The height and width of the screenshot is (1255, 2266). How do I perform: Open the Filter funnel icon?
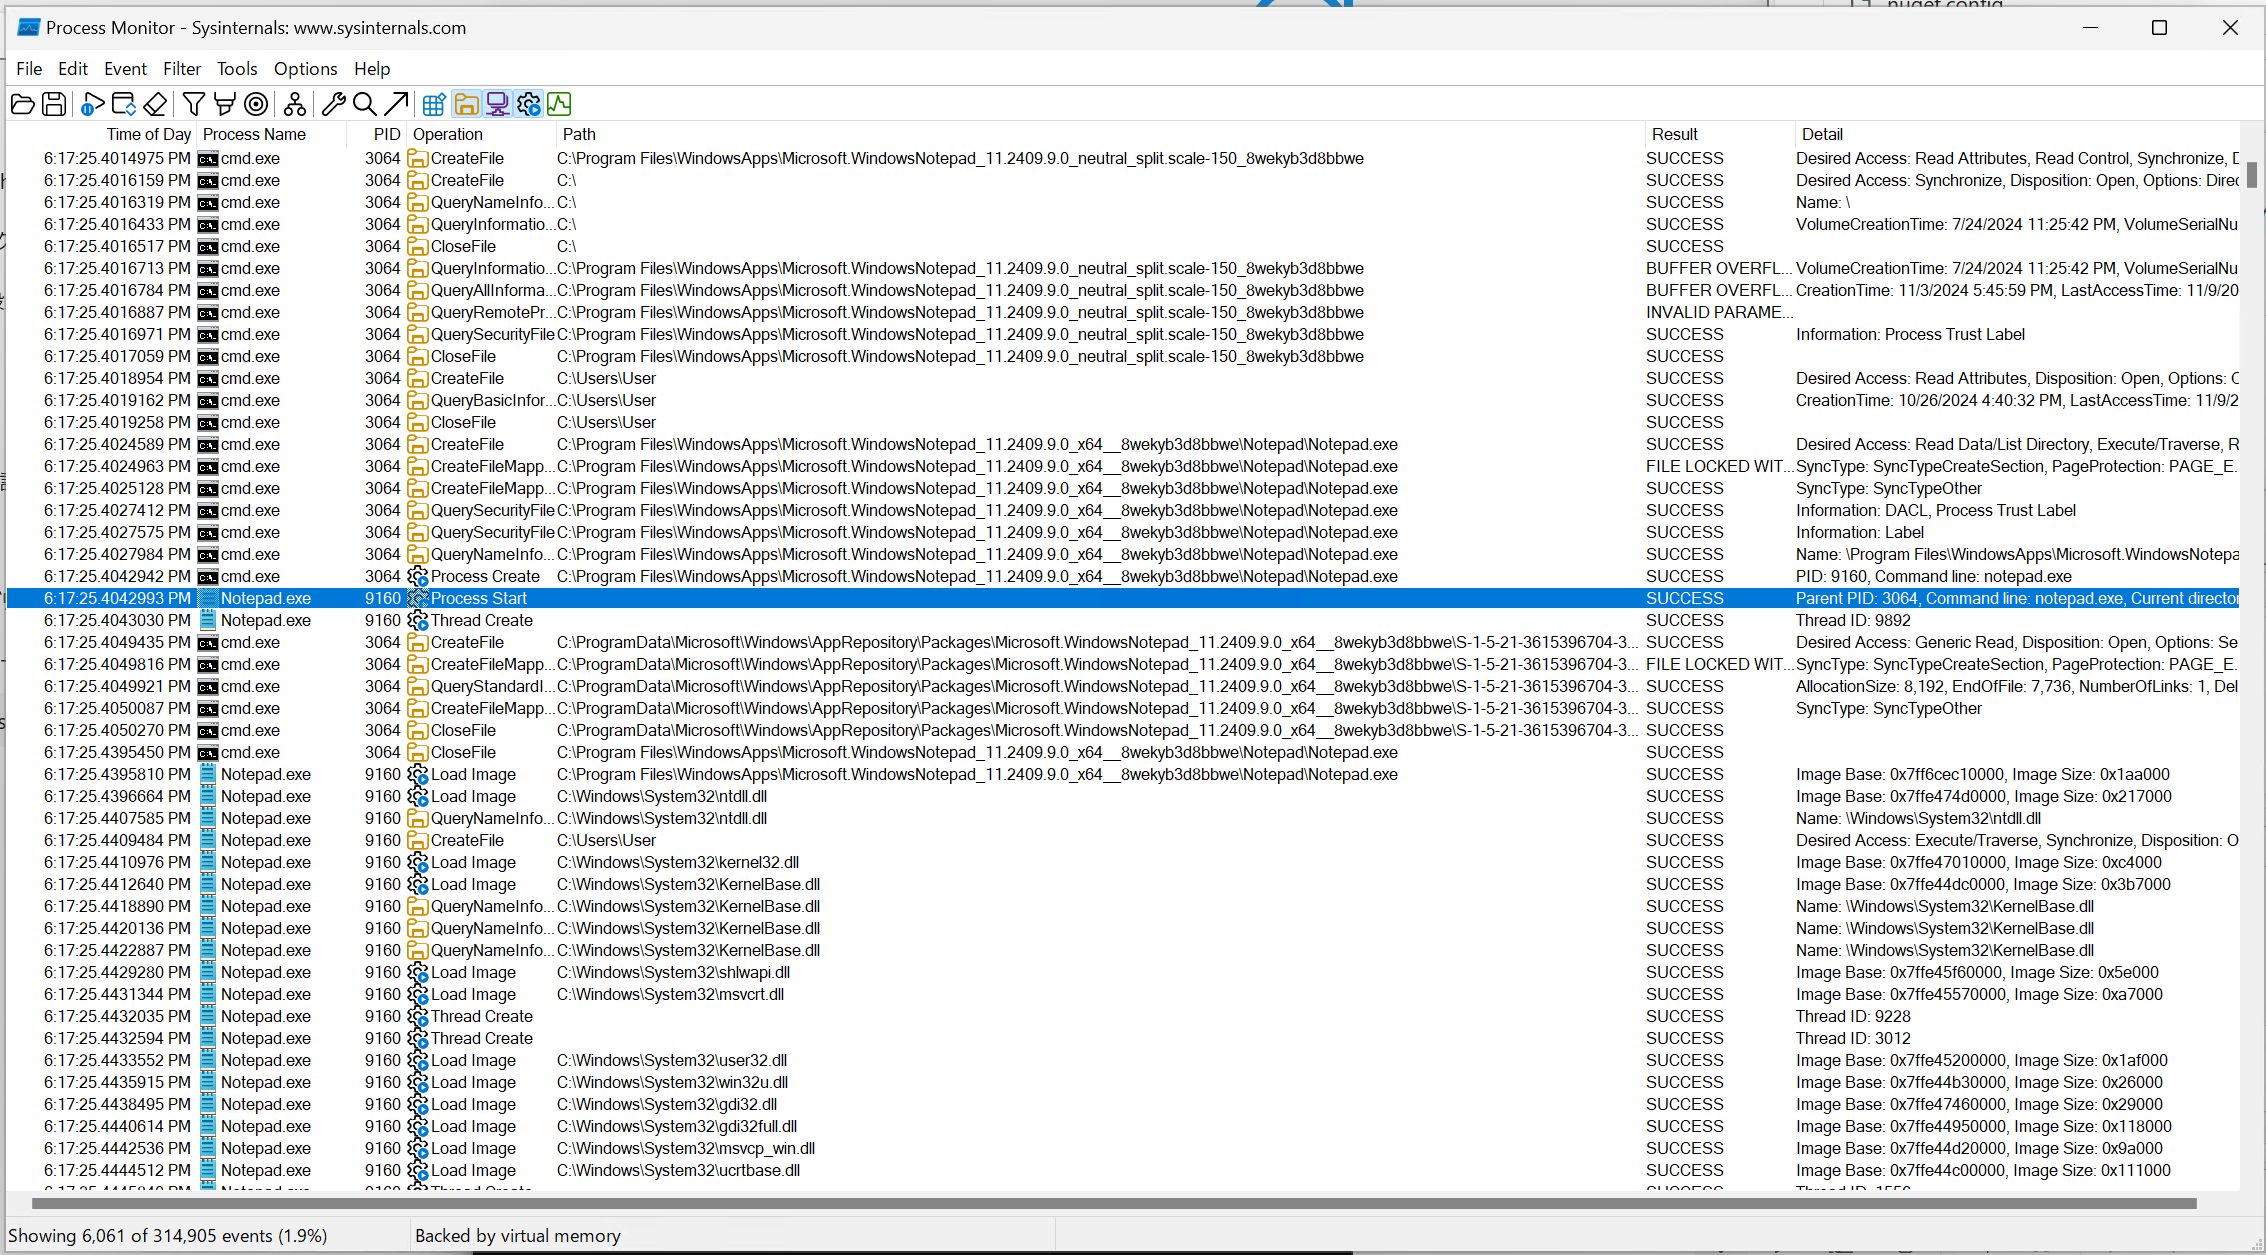tap(194, 104)
